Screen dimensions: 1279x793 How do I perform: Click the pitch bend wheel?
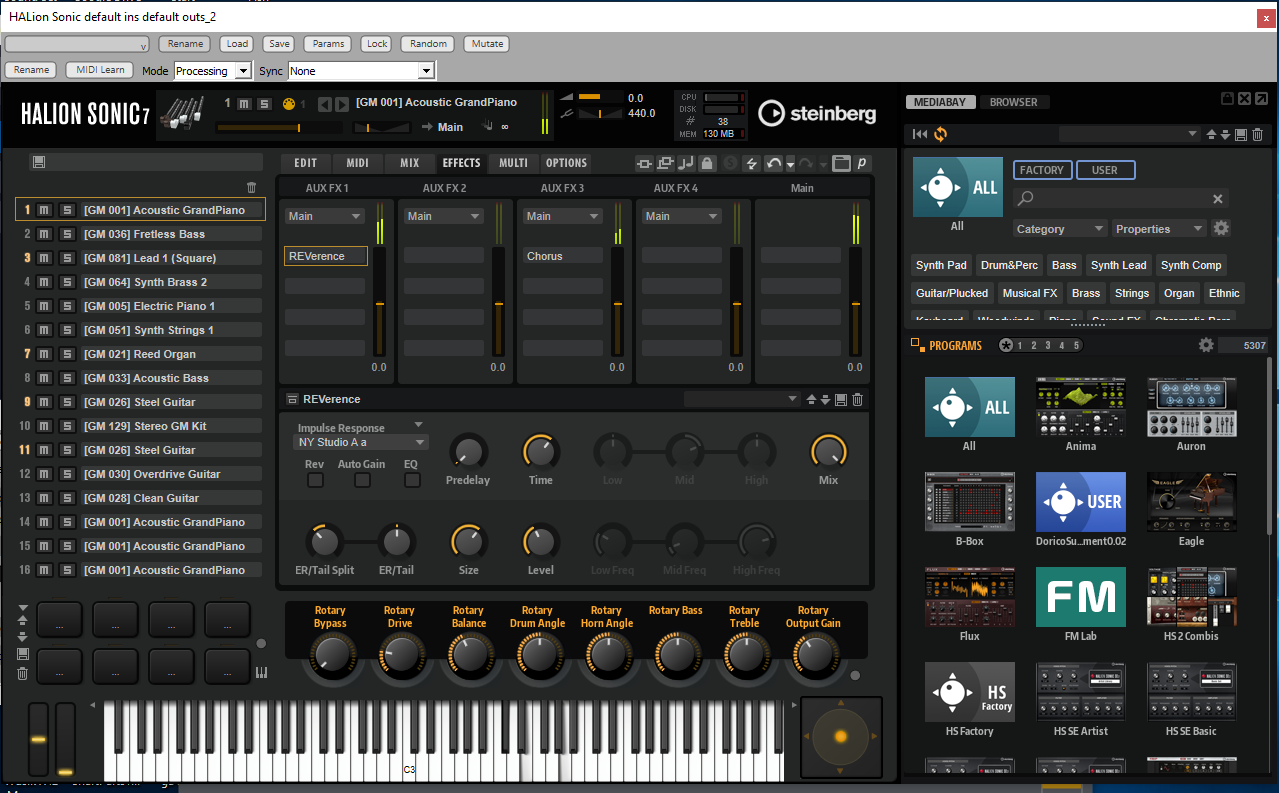(x=38, y=739)
